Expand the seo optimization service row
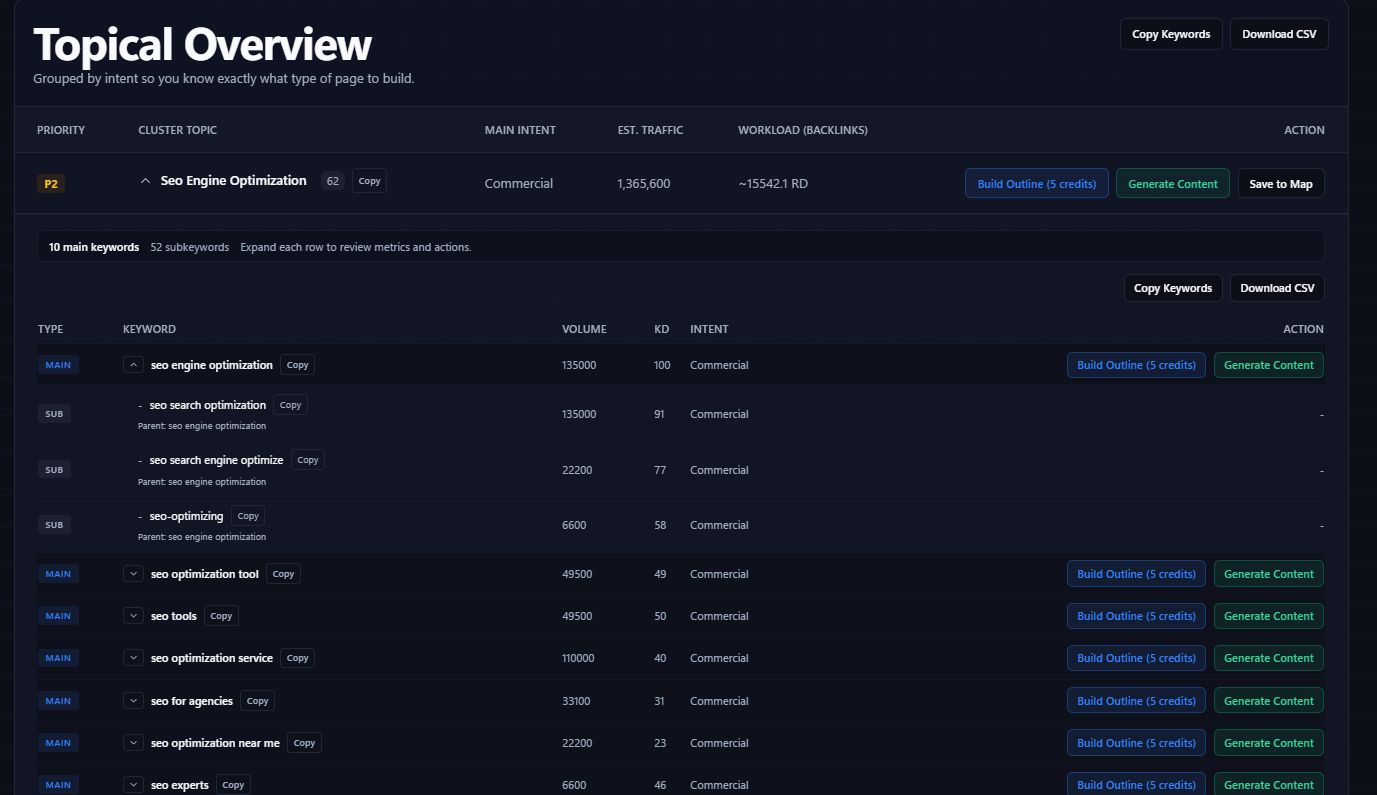1377x795 pixels. tap(134, 658)
